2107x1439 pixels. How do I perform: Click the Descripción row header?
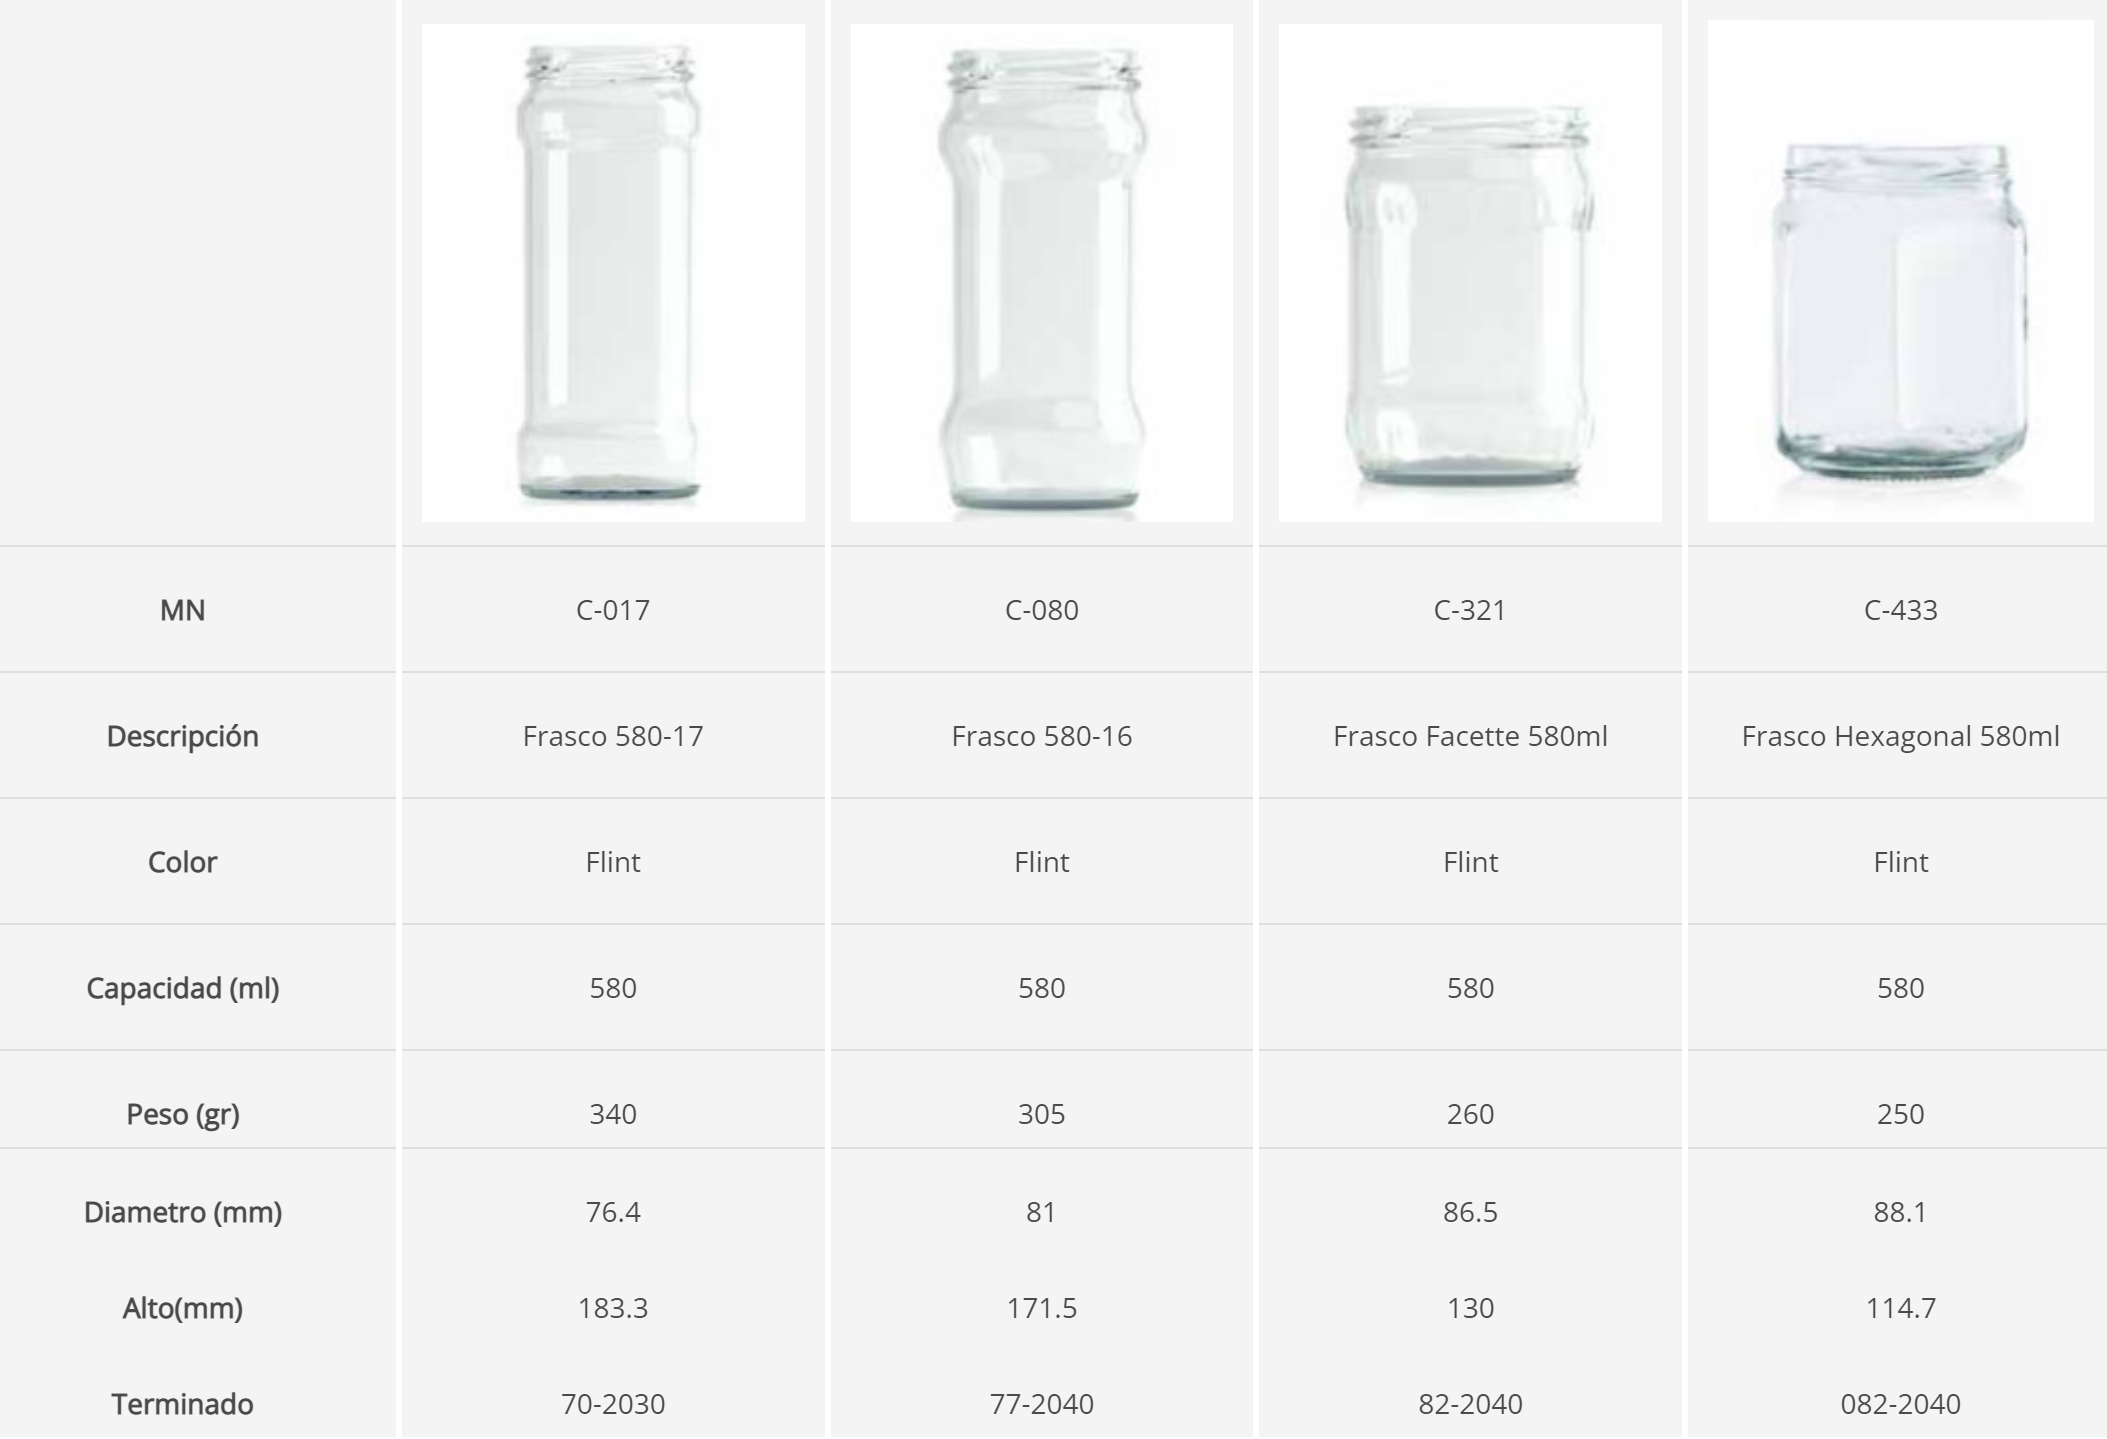[182, 736]
